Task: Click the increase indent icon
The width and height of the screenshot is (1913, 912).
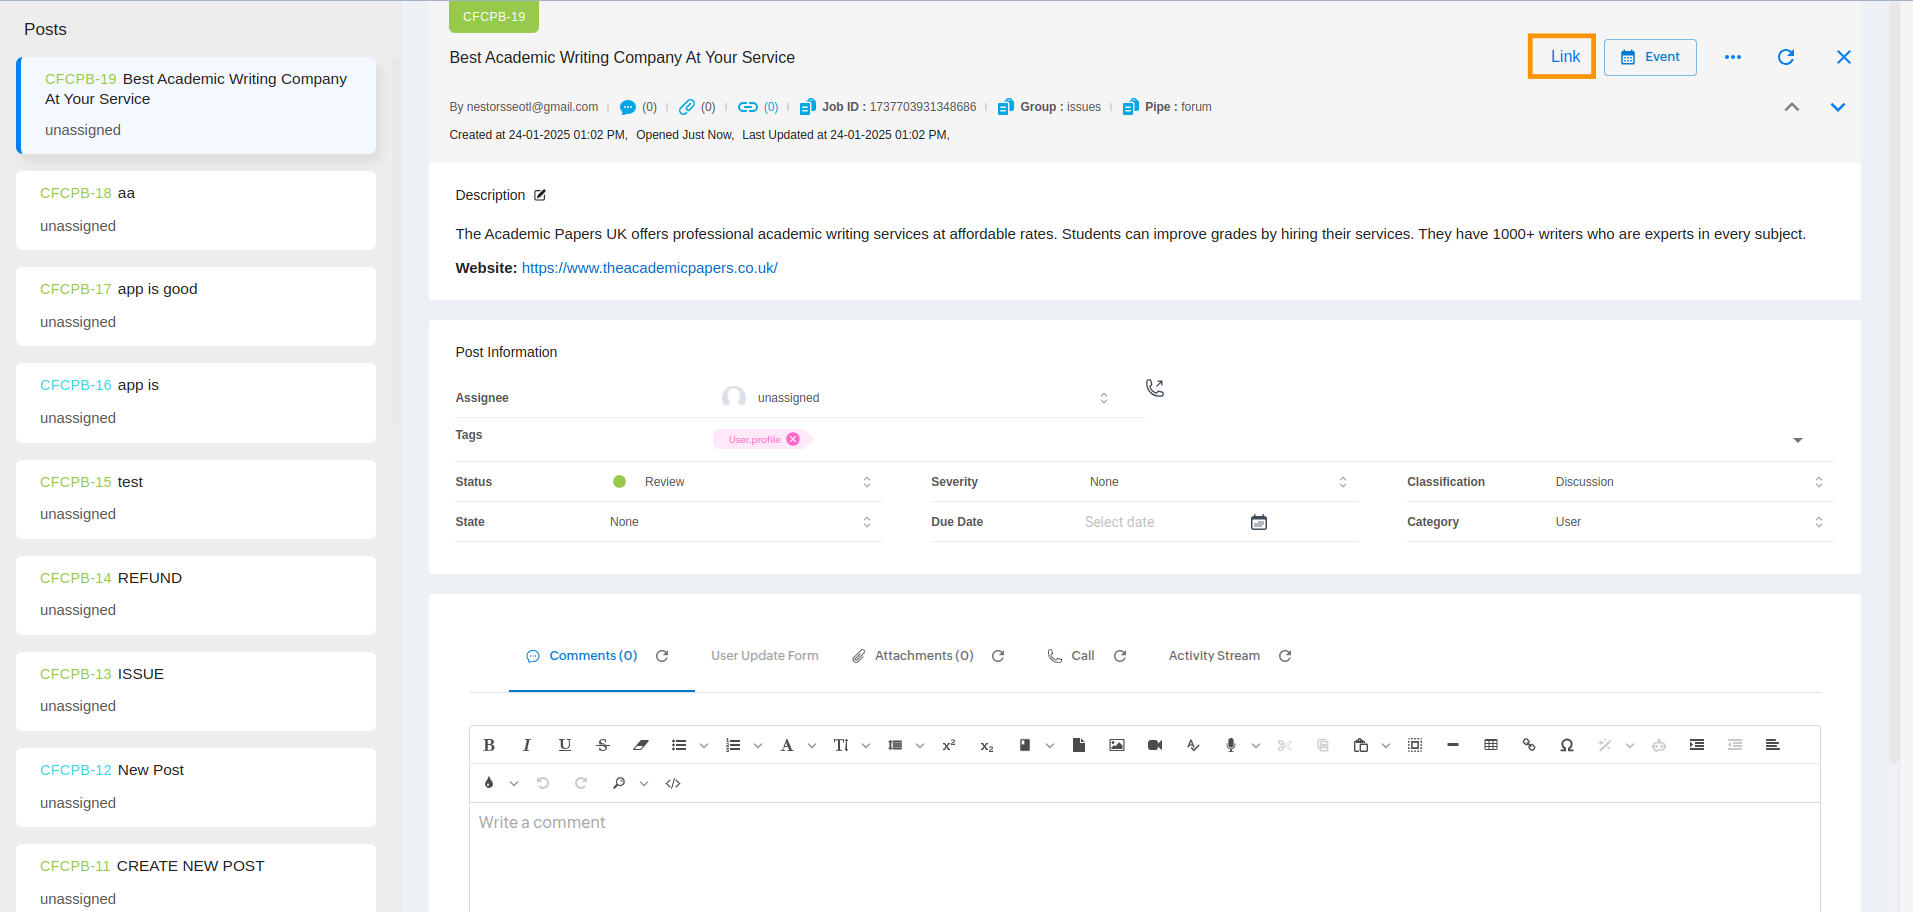Action: coord(1697,745)
